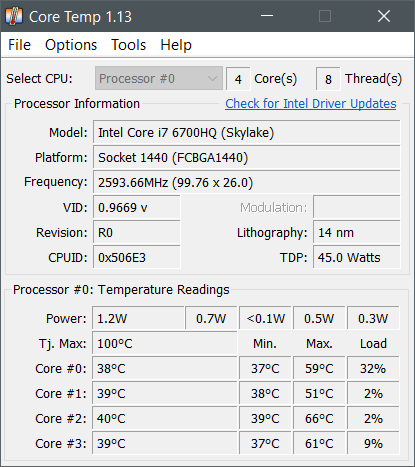Click the Platform field showing Socket 1440
The height and width of the screenshot is (467, 415).
(247, 158)
